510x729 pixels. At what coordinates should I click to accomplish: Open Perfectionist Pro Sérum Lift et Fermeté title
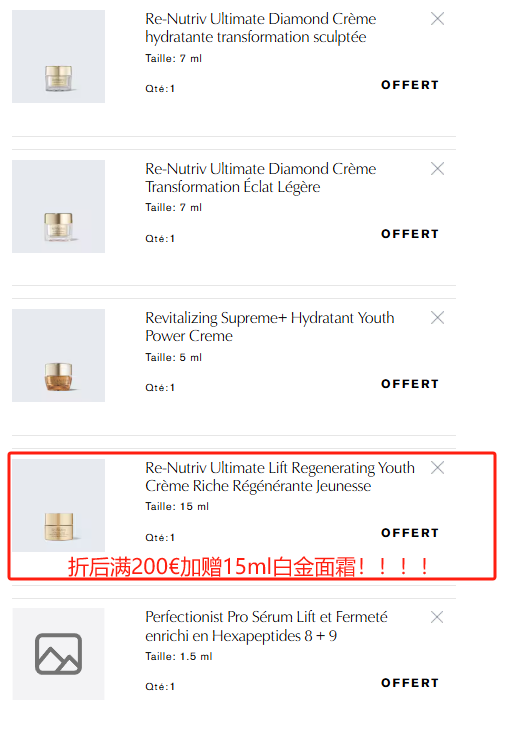[x=266, y=626]
